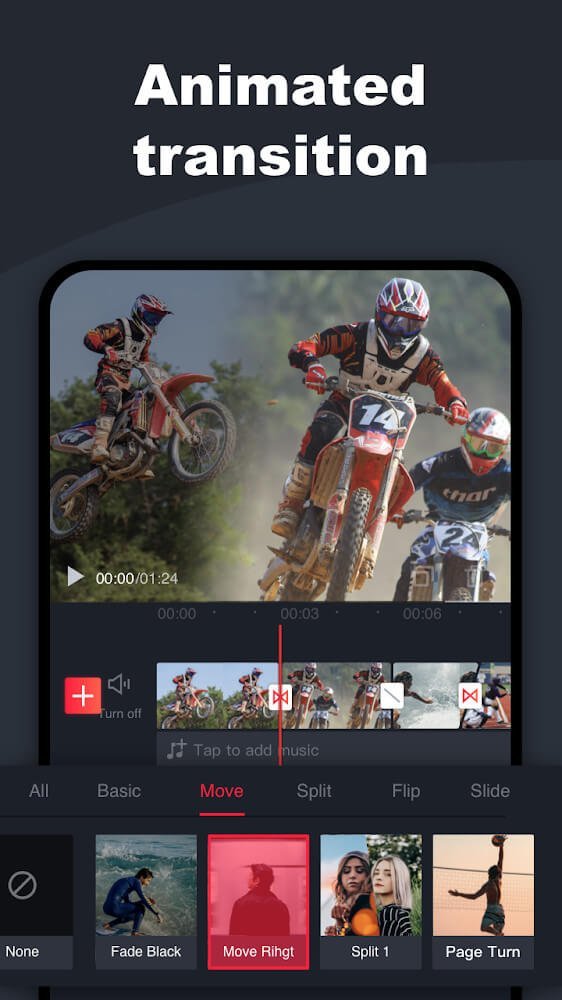The width and height of the screenshot is (562, 1000).
Task: Open first red transition marker between clips
Action: click(x=279, y=696)
